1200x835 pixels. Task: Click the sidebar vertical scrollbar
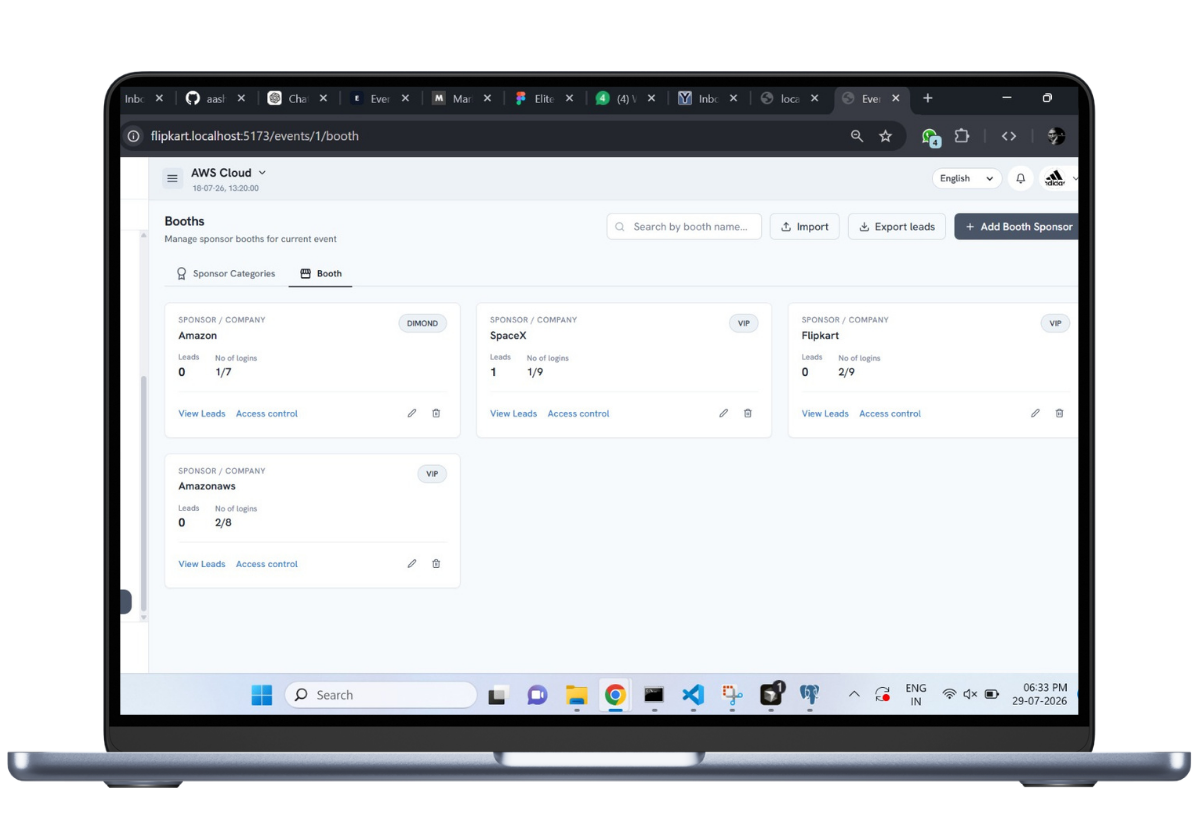[144, 494]
